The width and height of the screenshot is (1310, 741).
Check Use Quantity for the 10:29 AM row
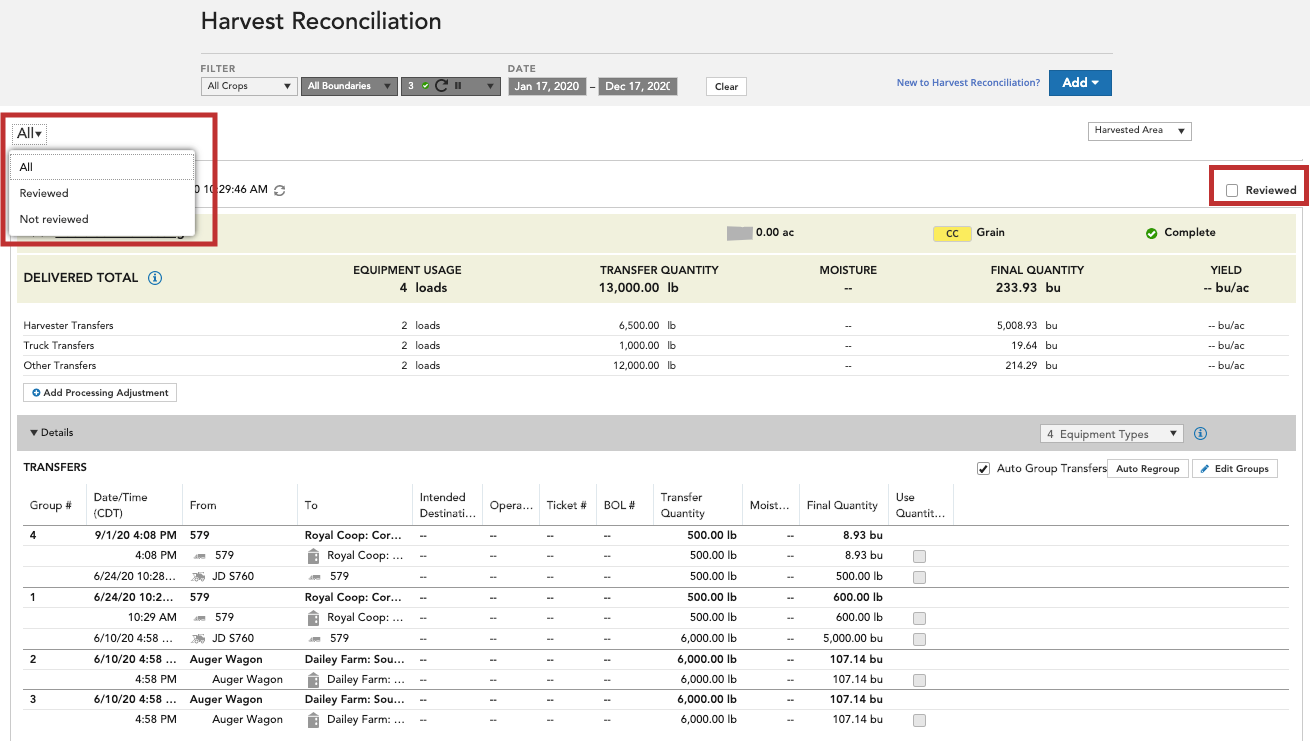pos(919,618)
